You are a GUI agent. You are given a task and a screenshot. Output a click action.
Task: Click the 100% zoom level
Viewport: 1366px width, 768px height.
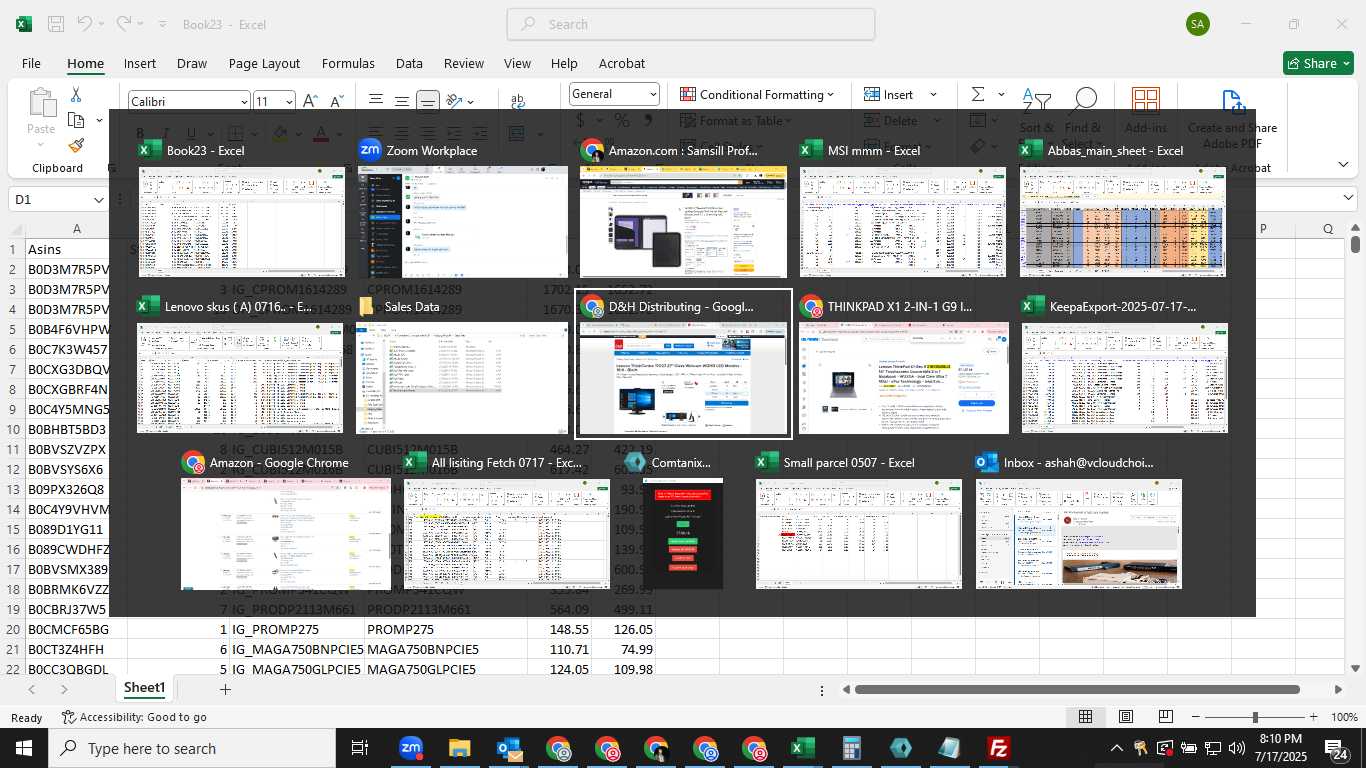pyautogui.click(x=1344, y=717)
